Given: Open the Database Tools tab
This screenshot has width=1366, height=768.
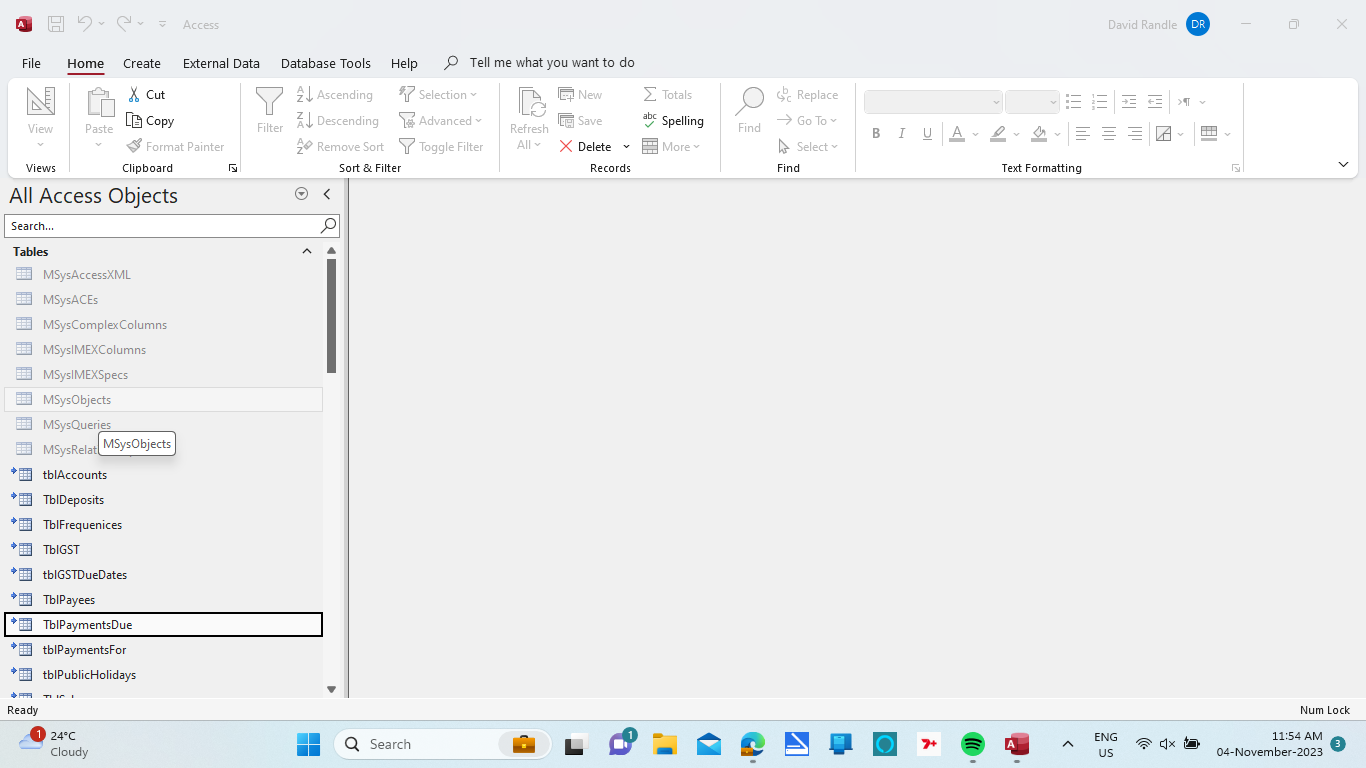Looking at the screenshot, I should (x=325, y=63).
